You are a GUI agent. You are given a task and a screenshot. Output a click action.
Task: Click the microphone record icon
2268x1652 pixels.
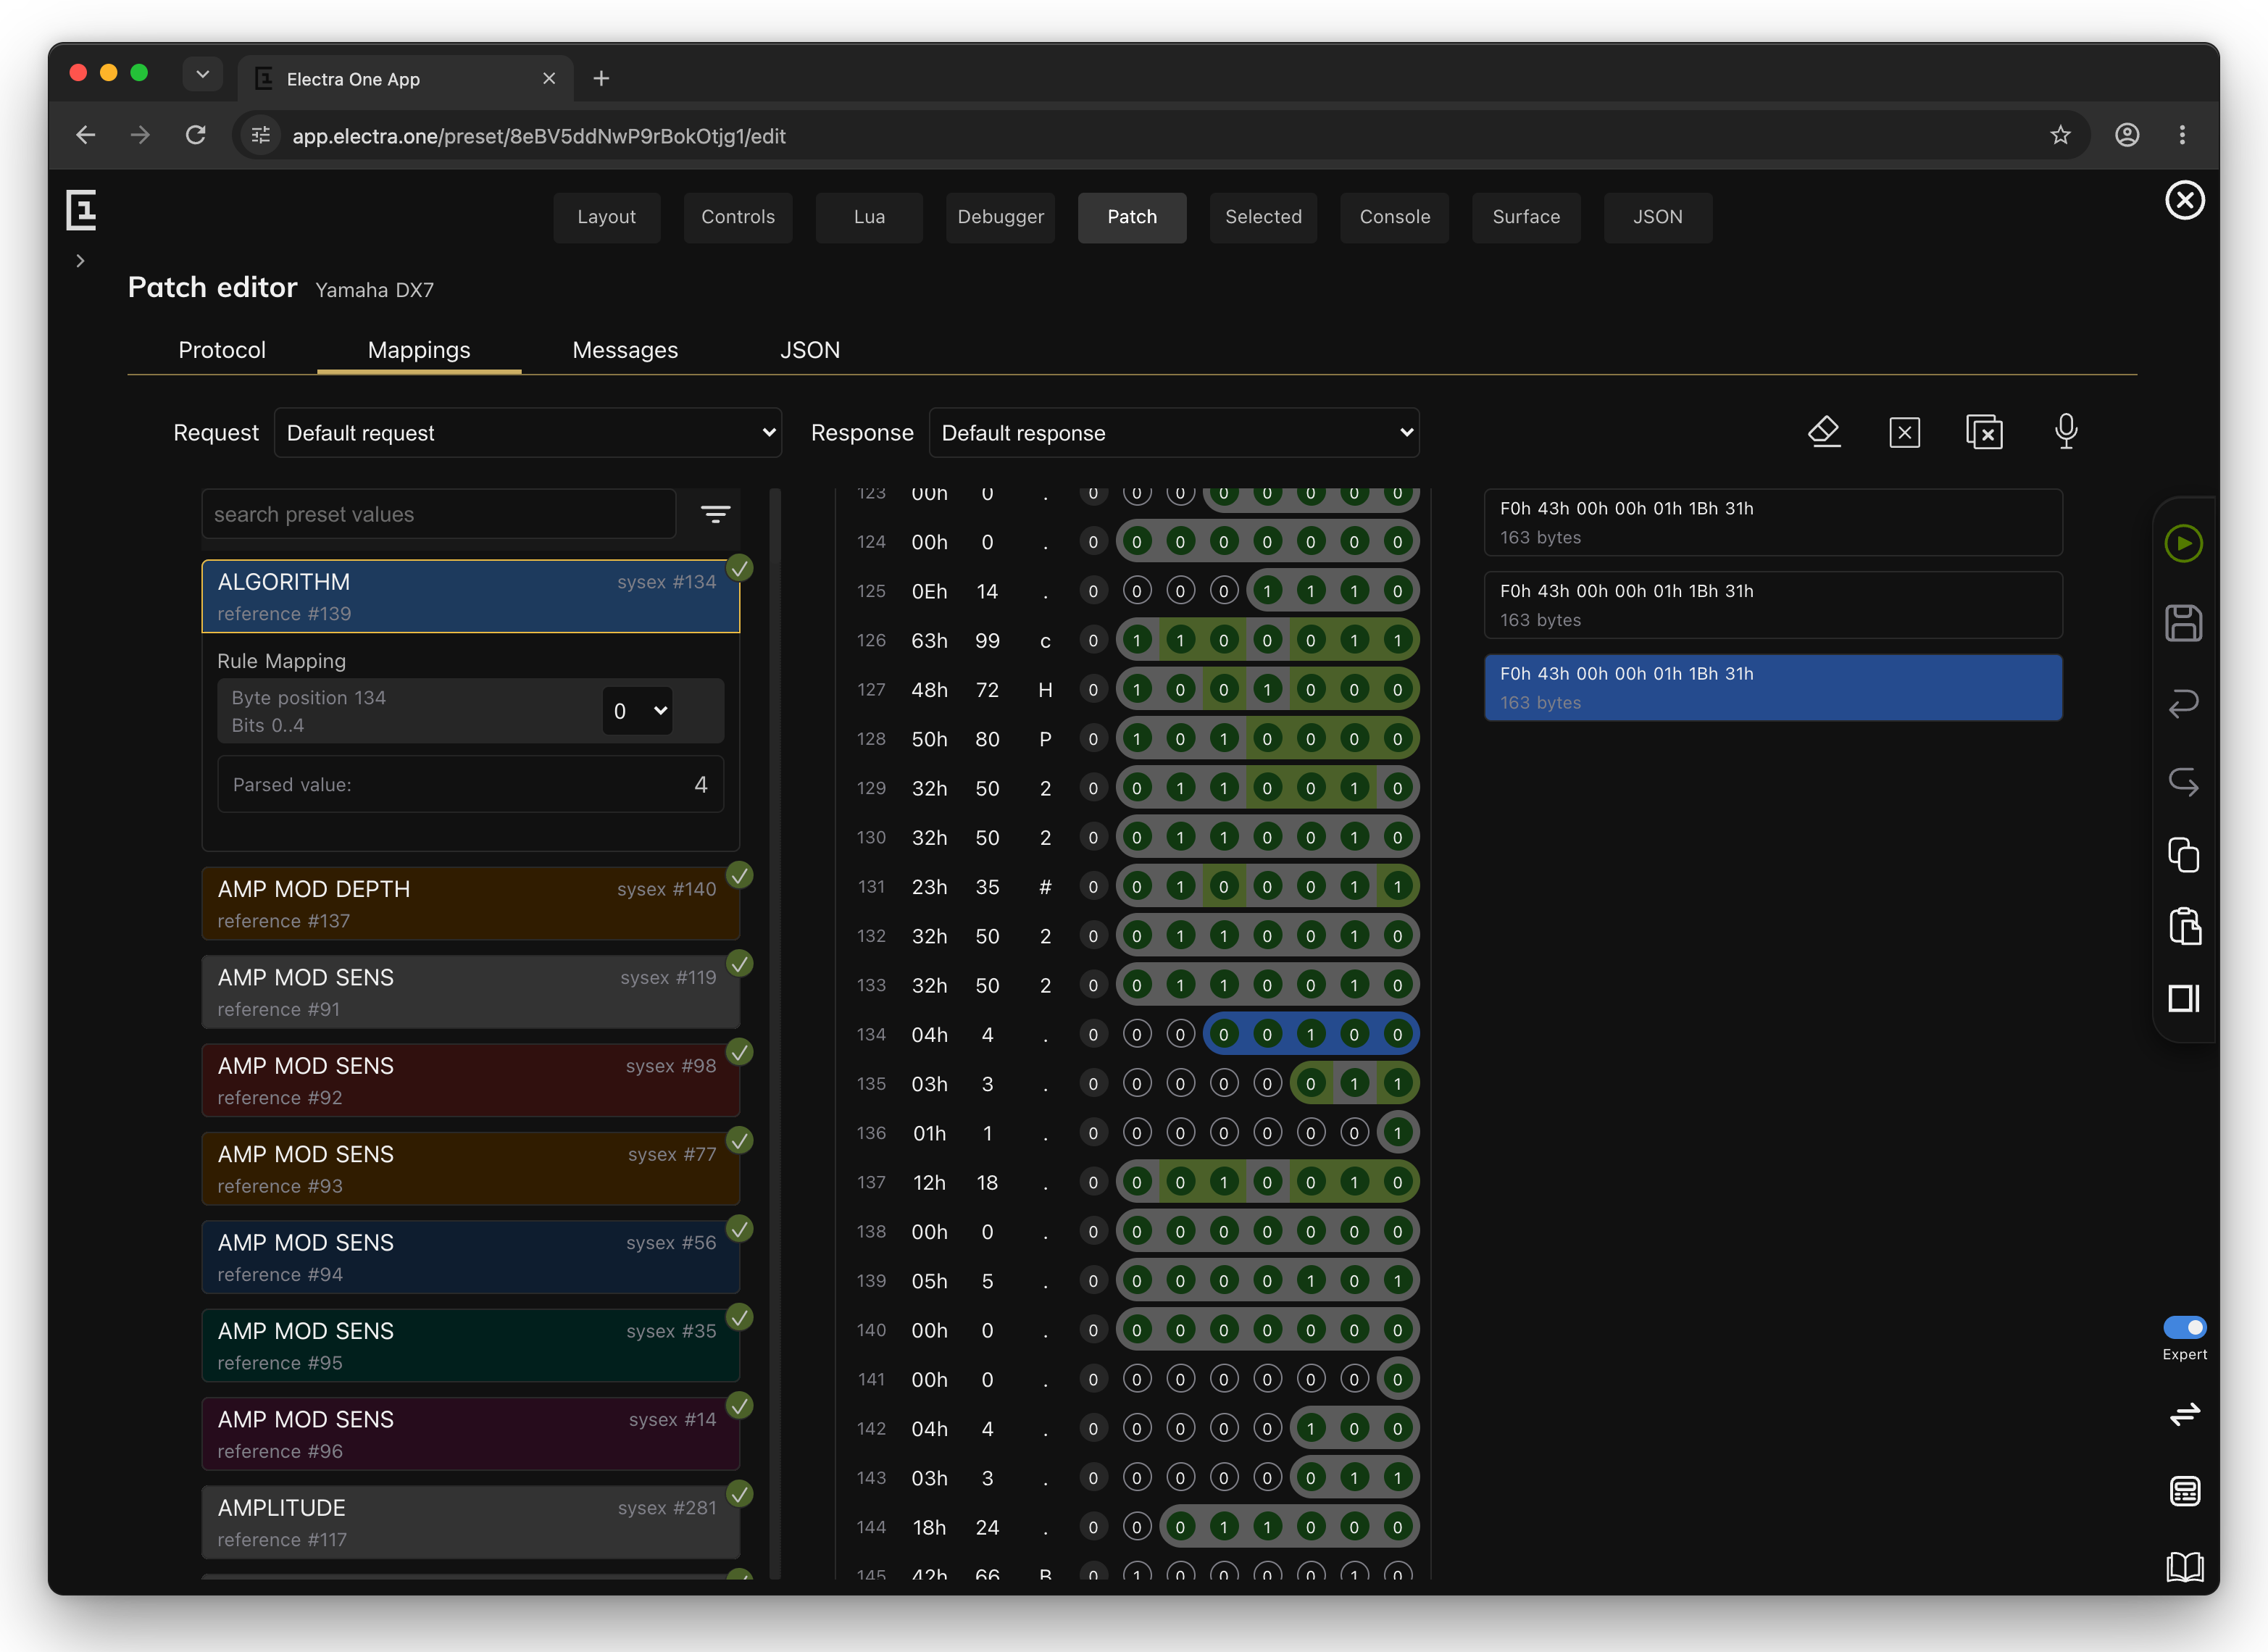tap(2066, 432)
